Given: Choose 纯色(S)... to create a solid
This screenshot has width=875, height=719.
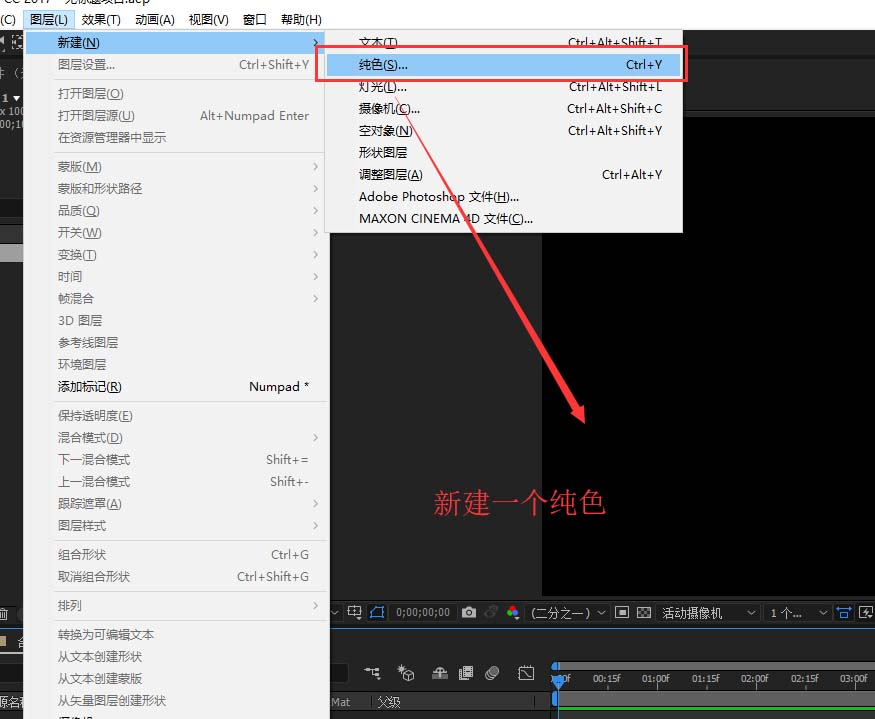Looking at the screenshot, I should point(503,65).
